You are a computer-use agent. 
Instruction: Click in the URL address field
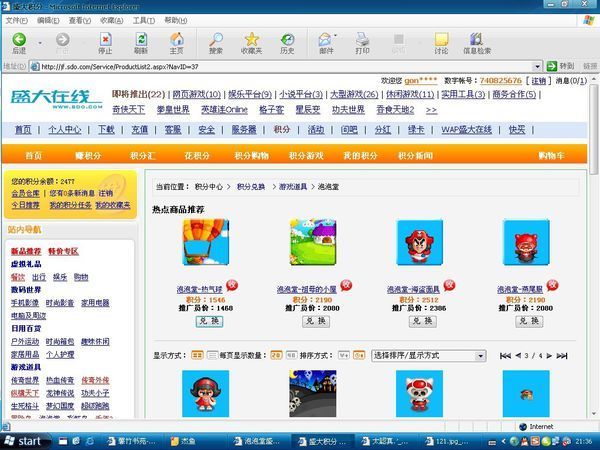point(286,67)
